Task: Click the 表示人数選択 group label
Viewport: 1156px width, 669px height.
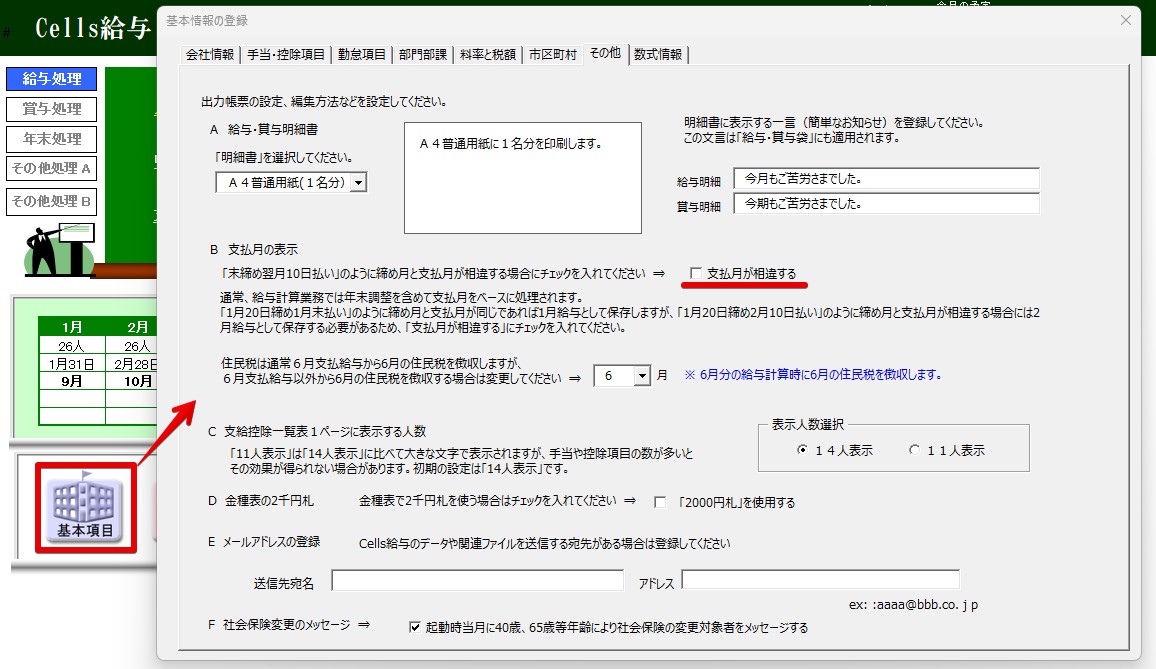Action: [x=808, y=425]
